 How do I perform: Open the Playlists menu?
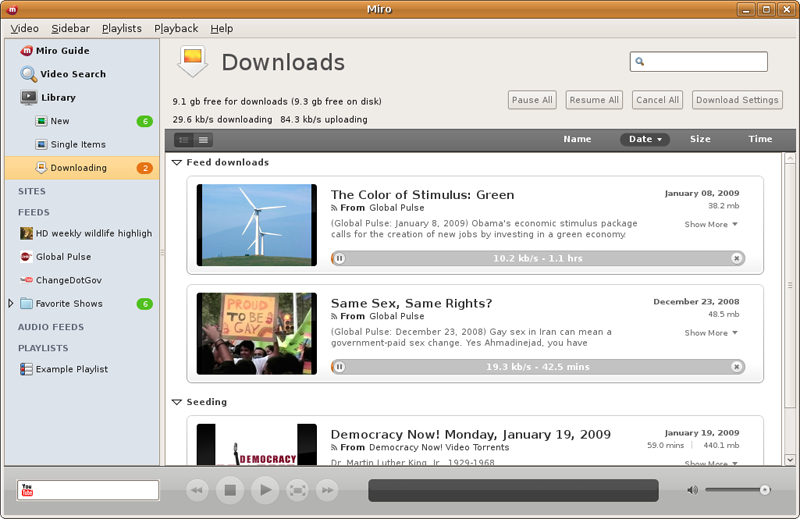121,29
